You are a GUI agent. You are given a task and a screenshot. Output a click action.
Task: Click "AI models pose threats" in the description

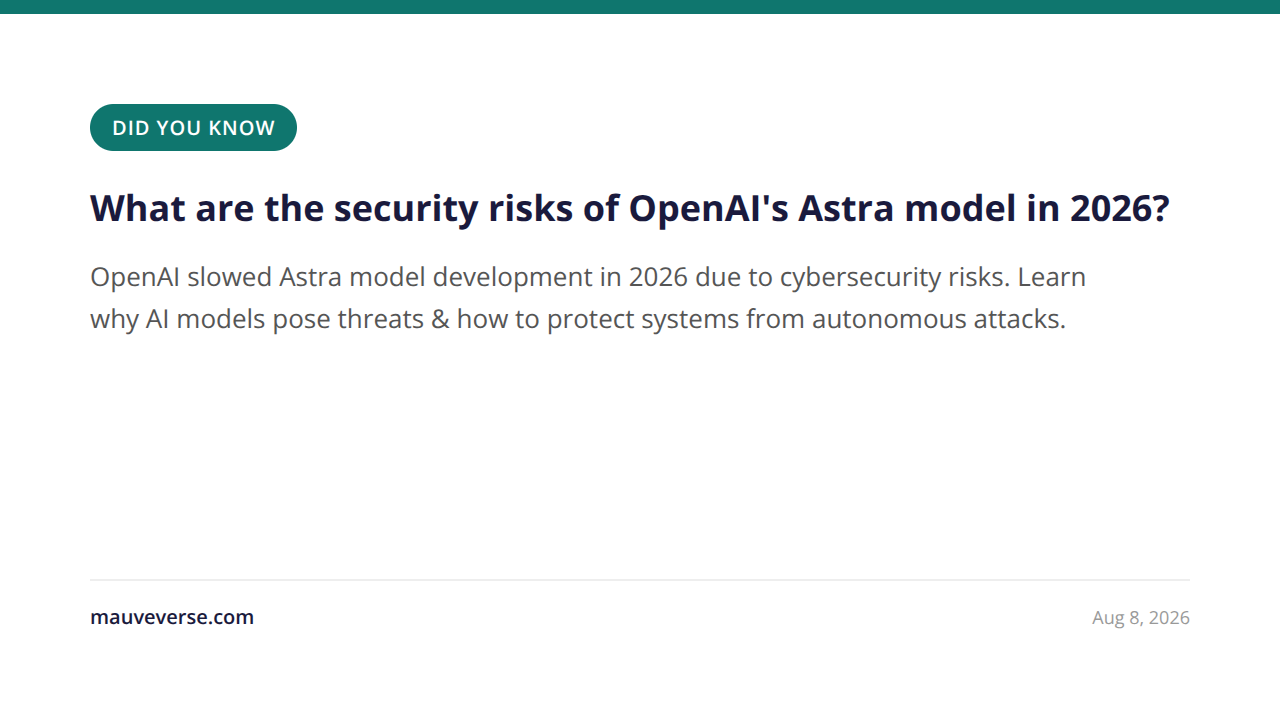pos(285,320)
